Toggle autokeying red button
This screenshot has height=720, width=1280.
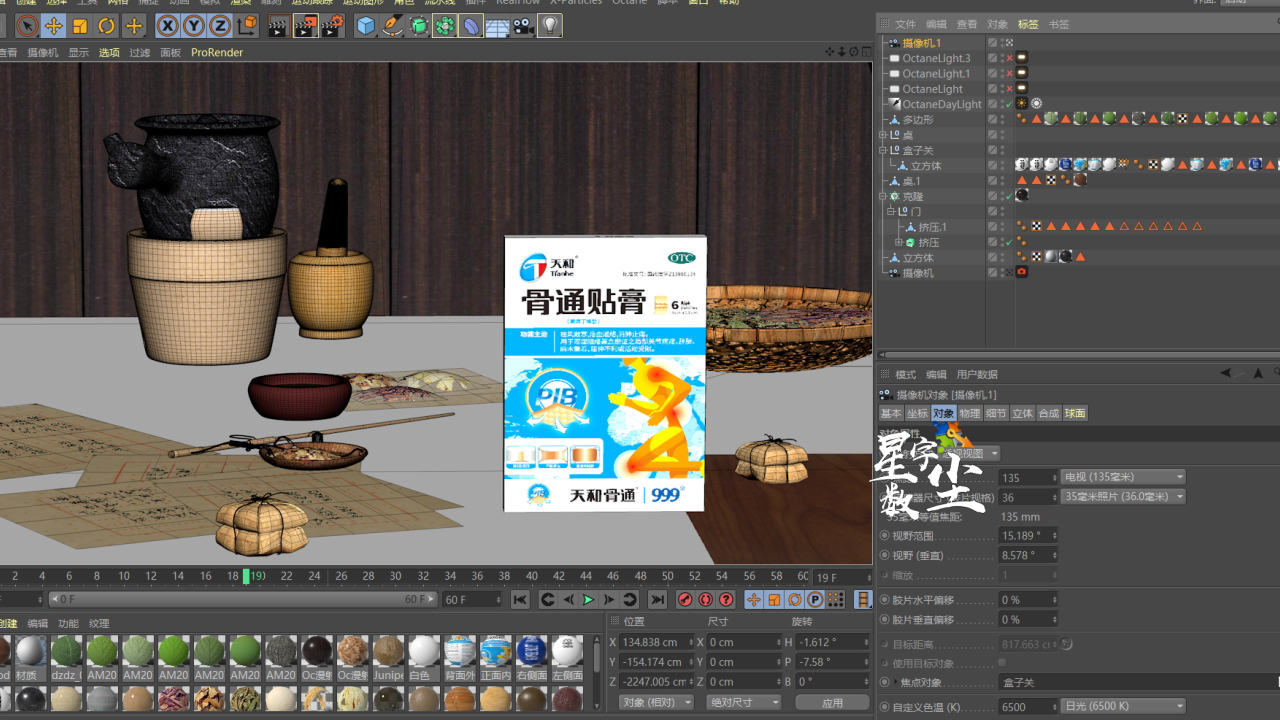point(706,600)
